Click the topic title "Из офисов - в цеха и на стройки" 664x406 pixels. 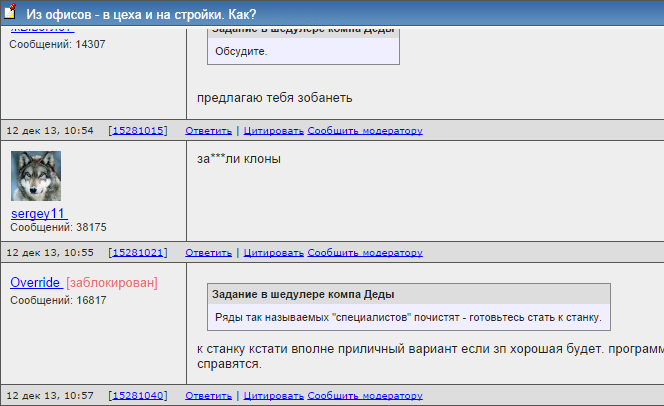point(140,15)
